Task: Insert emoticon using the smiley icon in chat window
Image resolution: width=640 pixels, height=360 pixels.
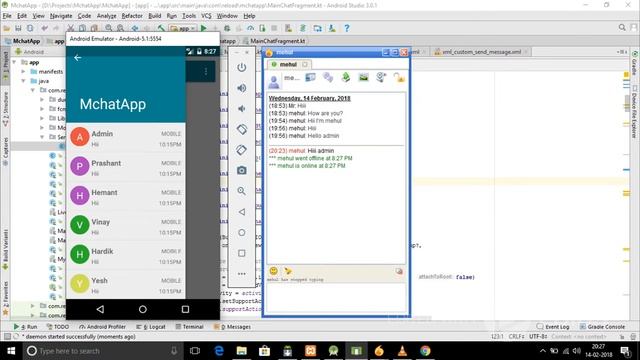Action: click(273, 271)
